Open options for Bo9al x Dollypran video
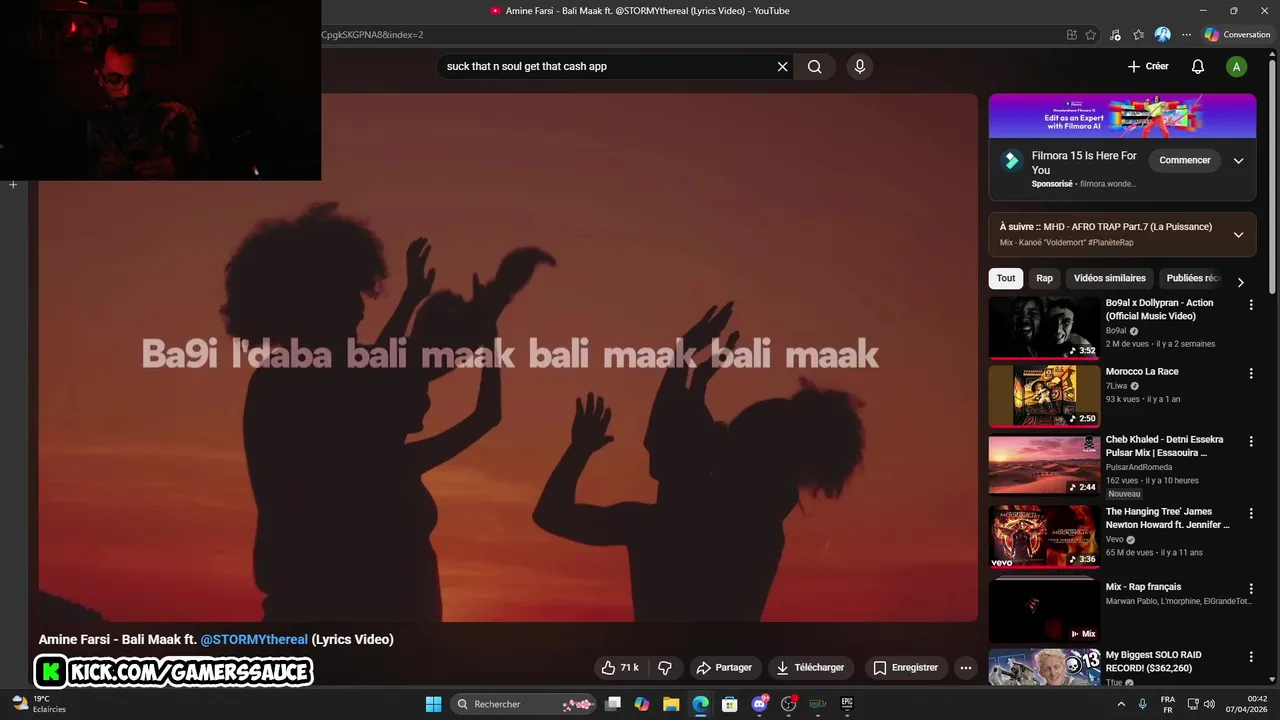 (x=1251, y=305)
